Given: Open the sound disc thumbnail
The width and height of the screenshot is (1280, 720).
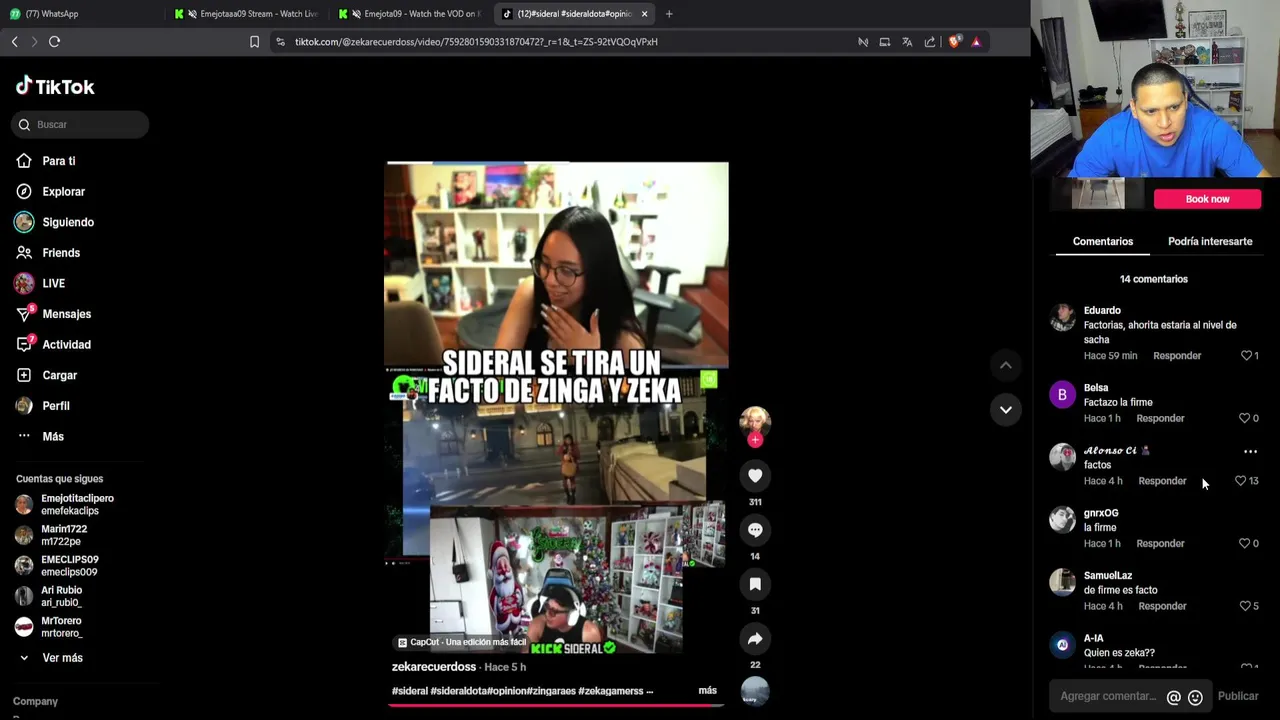Looking at the screenshot, I should tap(755, 691).
